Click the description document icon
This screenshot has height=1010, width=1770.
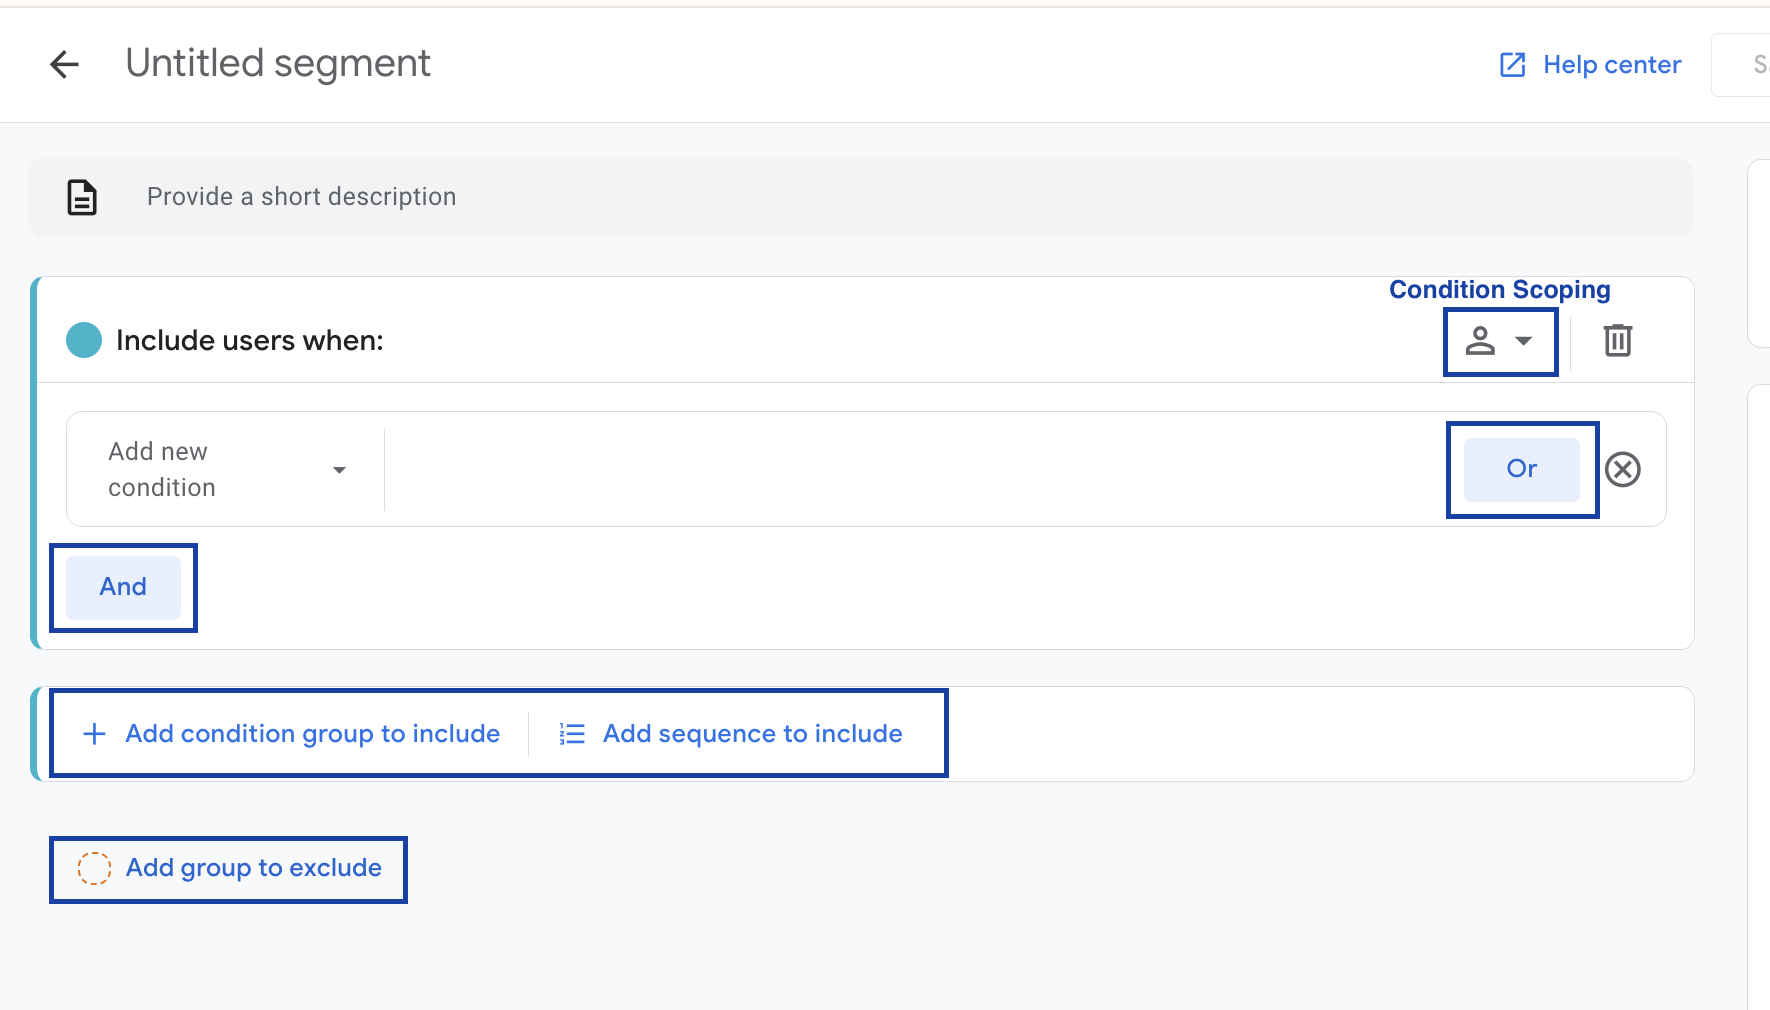pyautogui.click(x=81, y=197)
